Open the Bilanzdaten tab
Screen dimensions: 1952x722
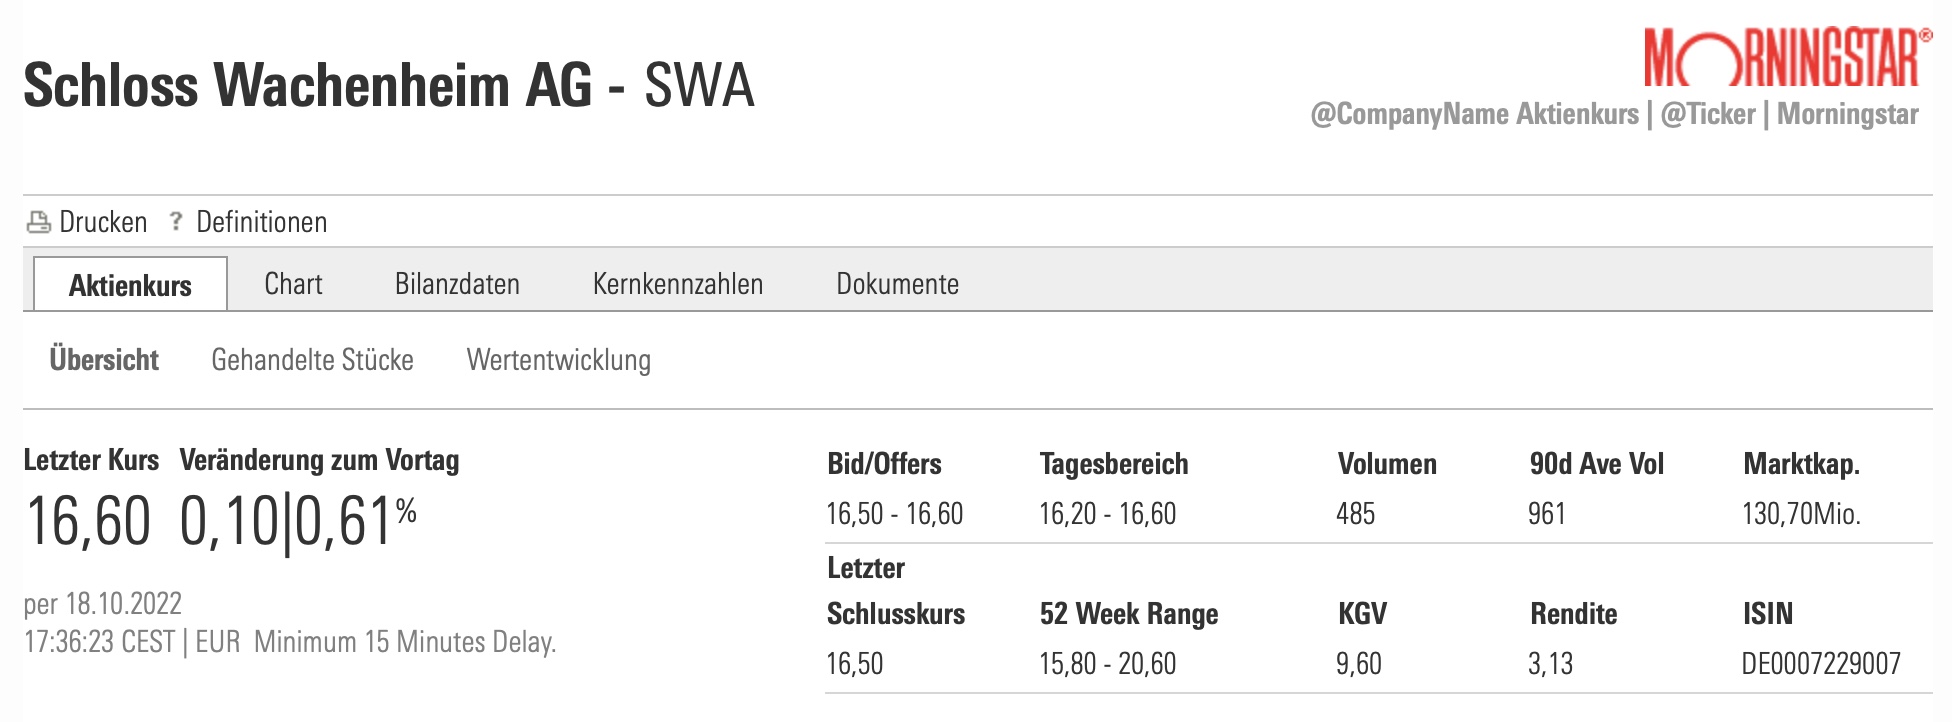[x=457, y=284]
